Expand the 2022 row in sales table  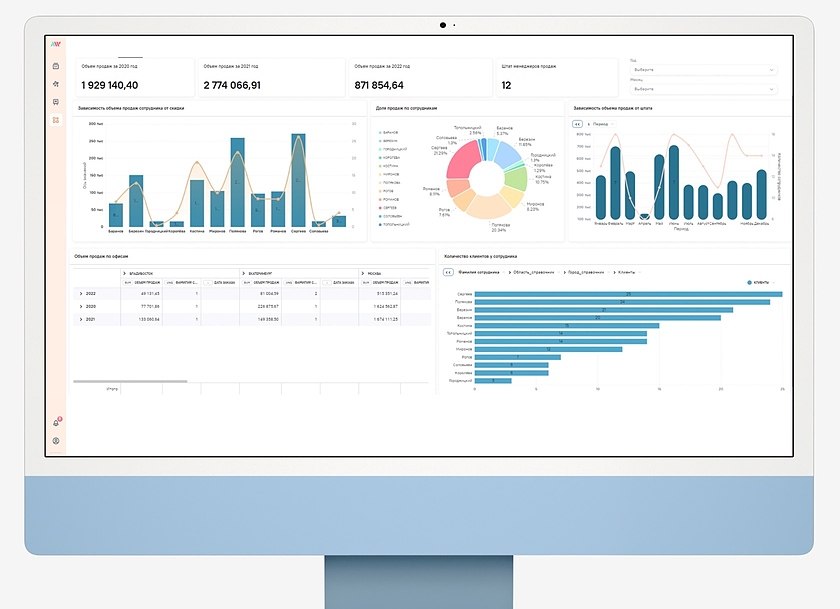coord(80,293)
